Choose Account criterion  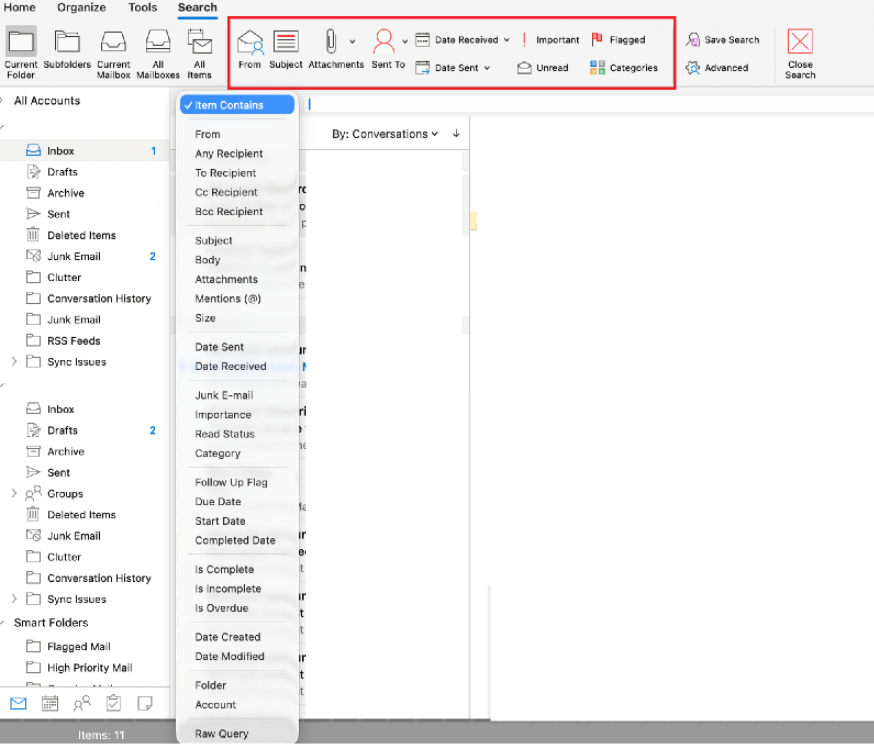click(215, 706)
